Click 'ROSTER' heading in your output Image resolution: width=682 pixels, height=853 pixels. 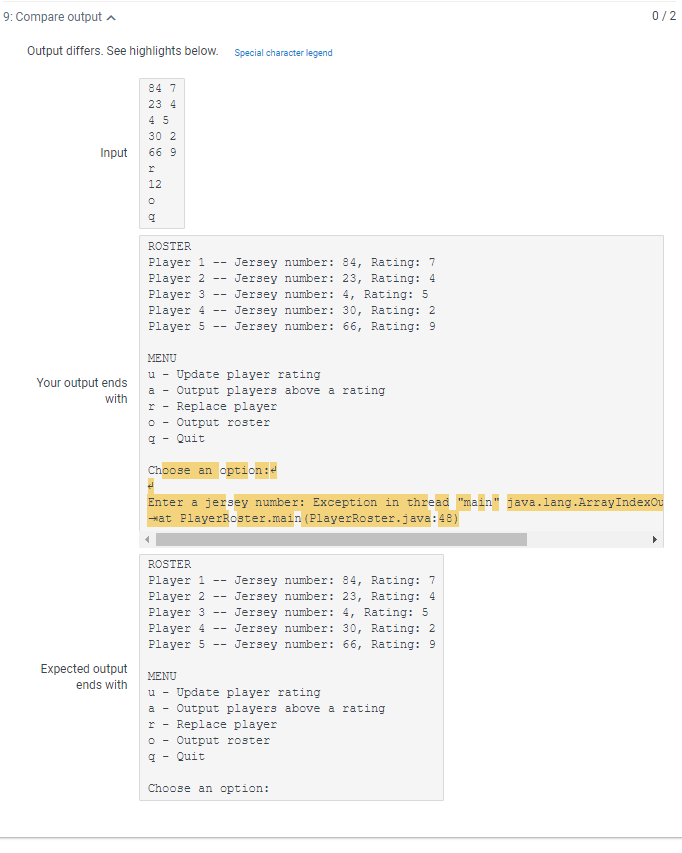pyautogui.click(x=169, y=246)
